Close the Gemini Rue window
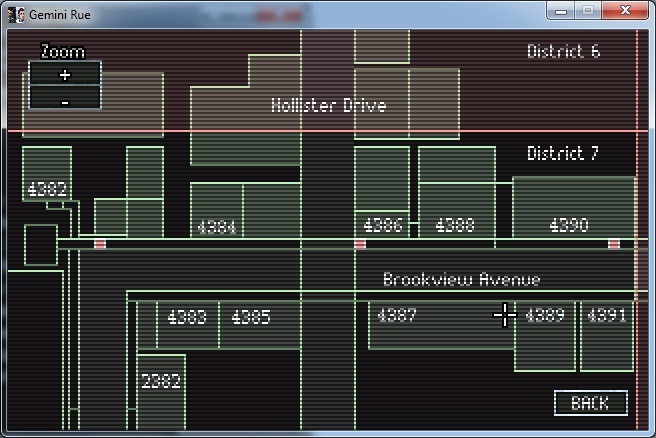This screenshot has height=438, width=656. point(625,10)
